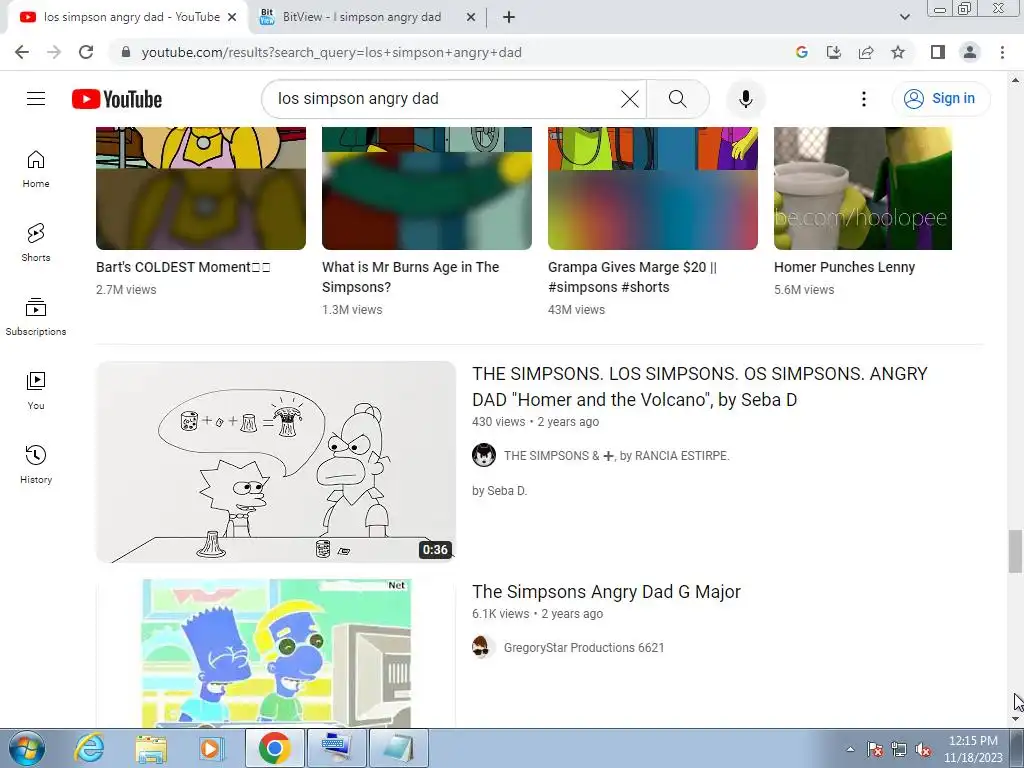Screen dimensions: 1024x768
Task: Submit search with the magnifying glass button
Action: (678, 99)
